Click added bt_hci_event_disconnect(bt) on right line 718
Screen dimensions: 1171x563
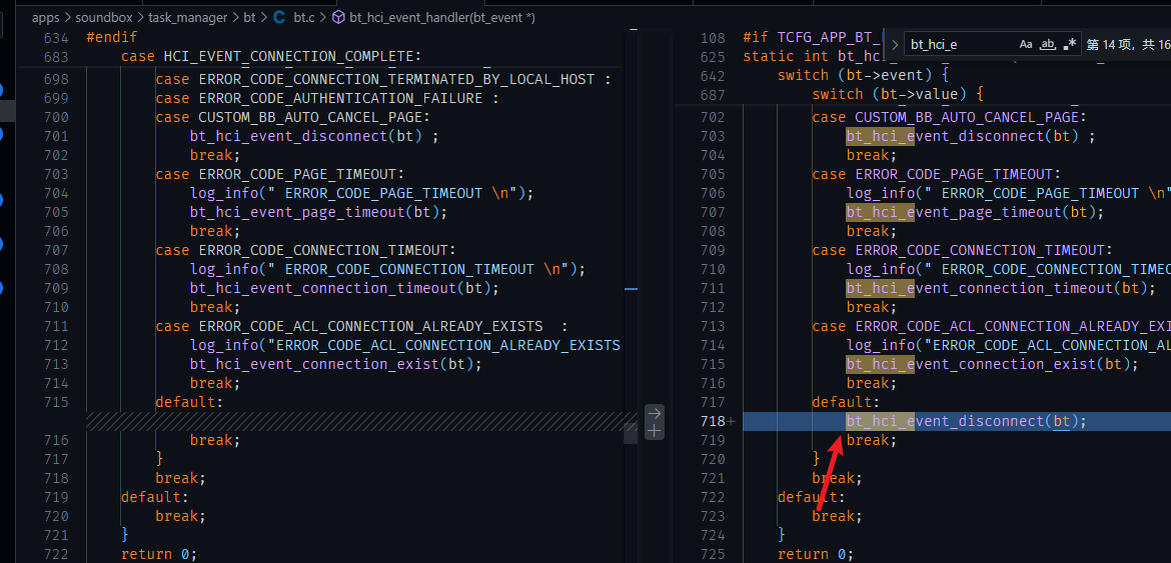(966, 421)
